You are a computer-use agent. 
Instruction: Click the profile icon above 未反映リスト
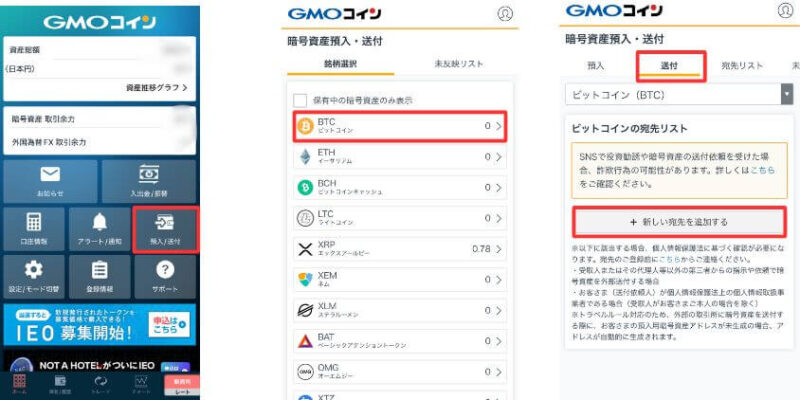(x=505, y=14)
